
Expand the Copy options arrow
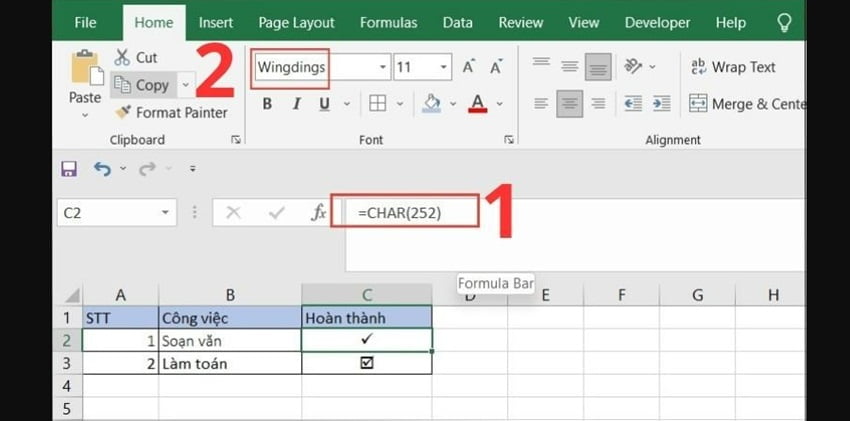(x=186, y=85)
